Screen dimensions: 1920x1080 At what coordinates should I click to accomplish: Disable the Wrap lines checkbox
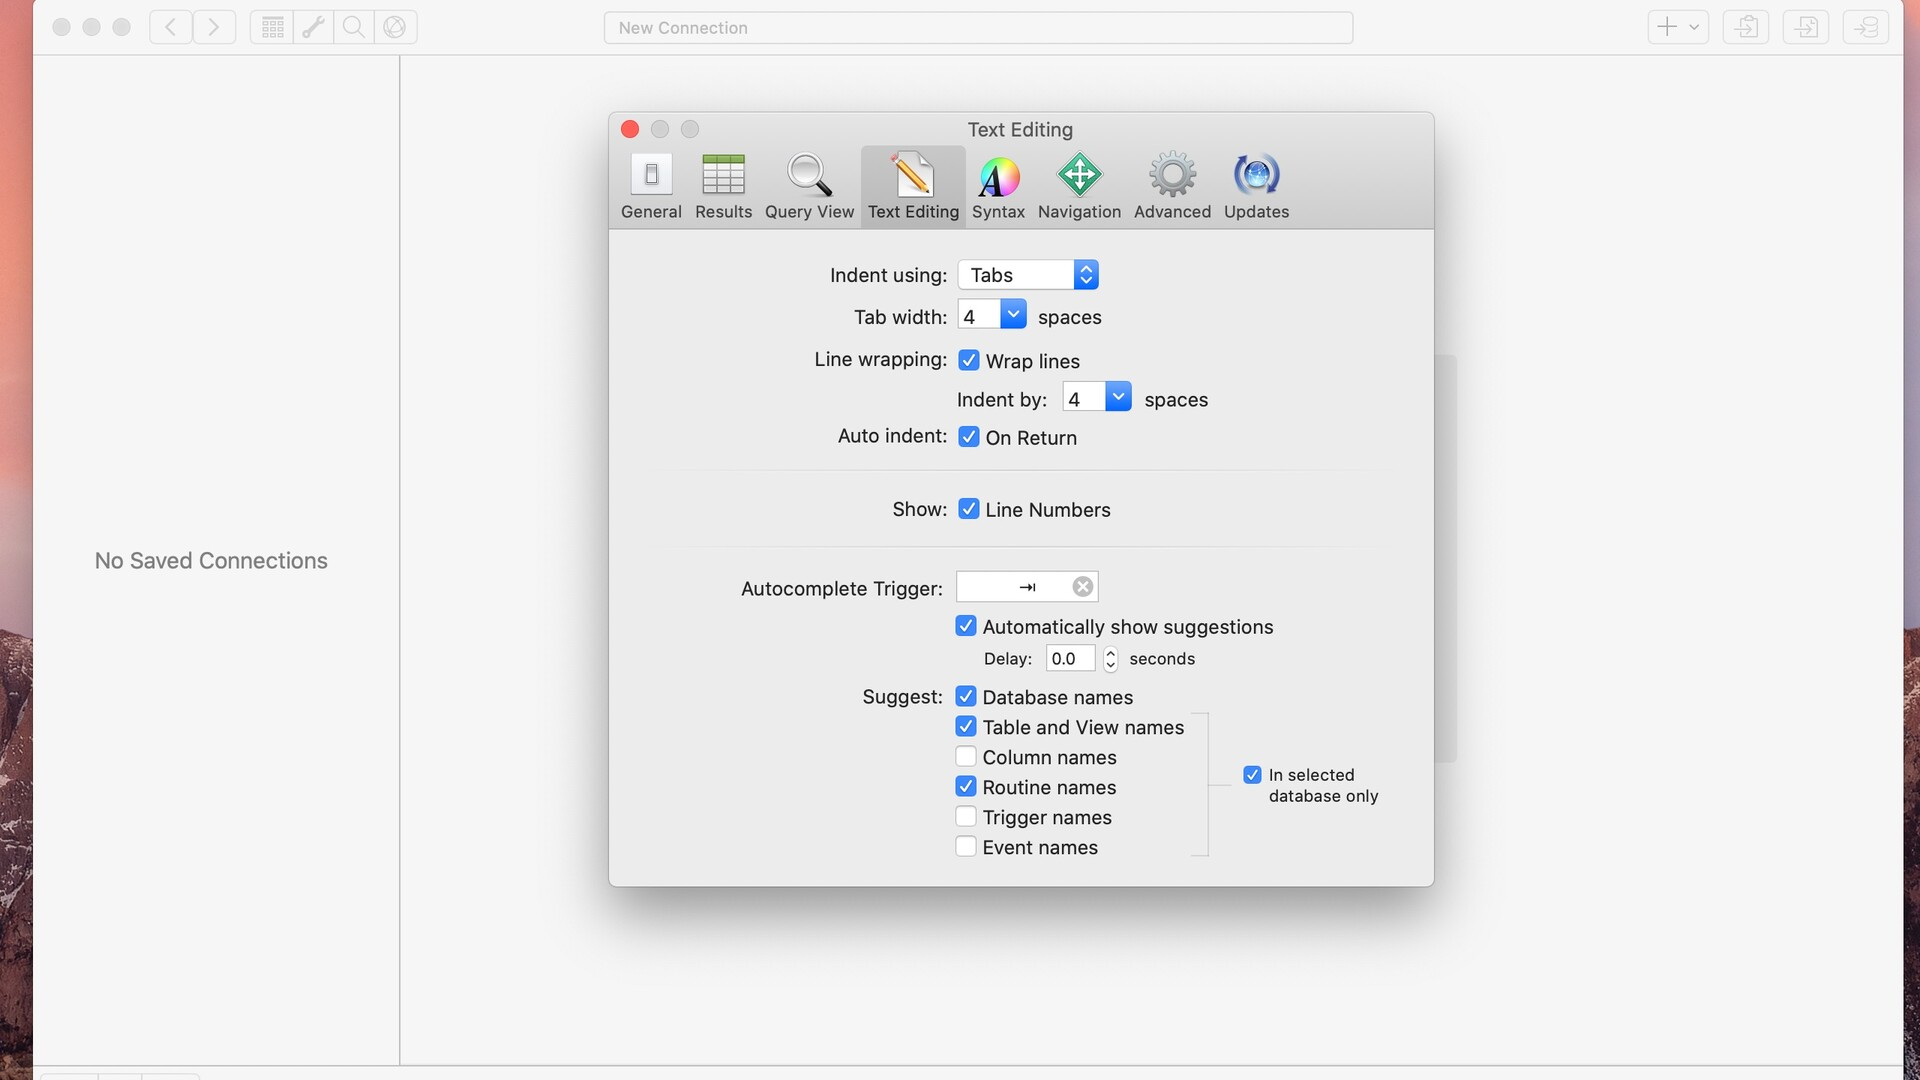tap(969, 360)
